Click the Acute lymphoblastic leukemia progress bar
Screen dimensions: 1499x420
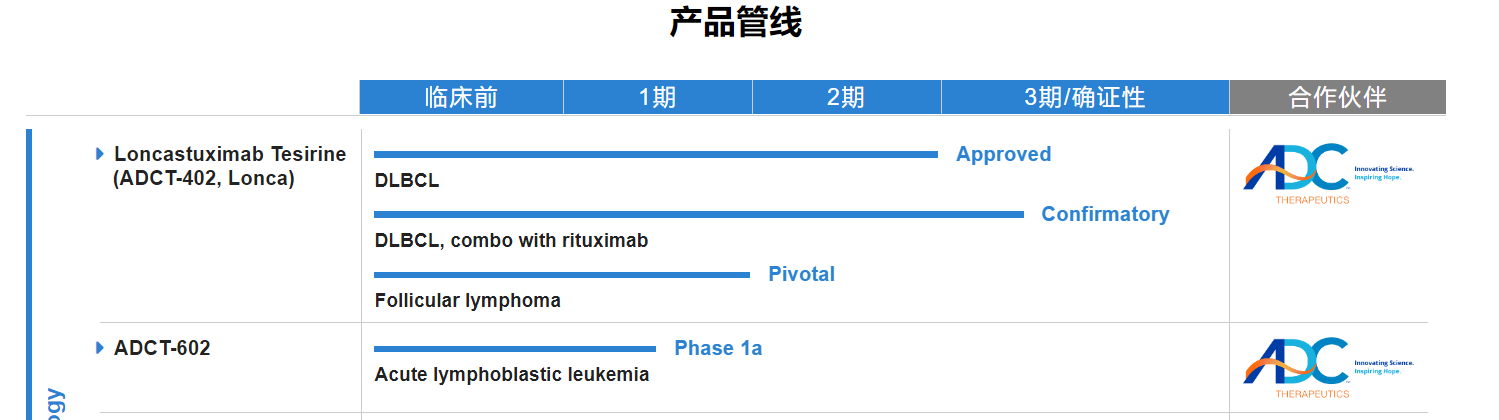point(515,349)
